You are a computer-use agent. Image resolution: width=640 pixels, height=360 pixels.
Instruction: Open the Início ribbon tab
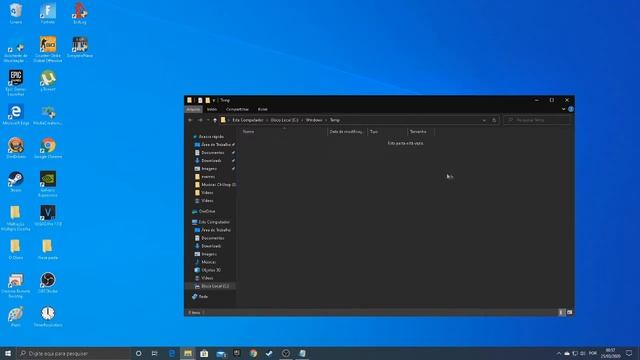tap(212, 109)
